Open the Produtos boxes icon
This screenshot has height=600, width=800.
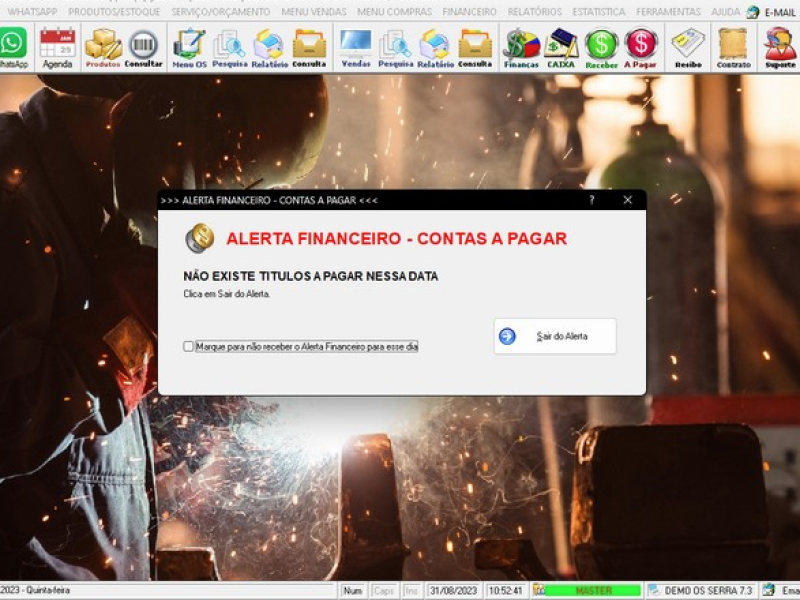(103, 47)
